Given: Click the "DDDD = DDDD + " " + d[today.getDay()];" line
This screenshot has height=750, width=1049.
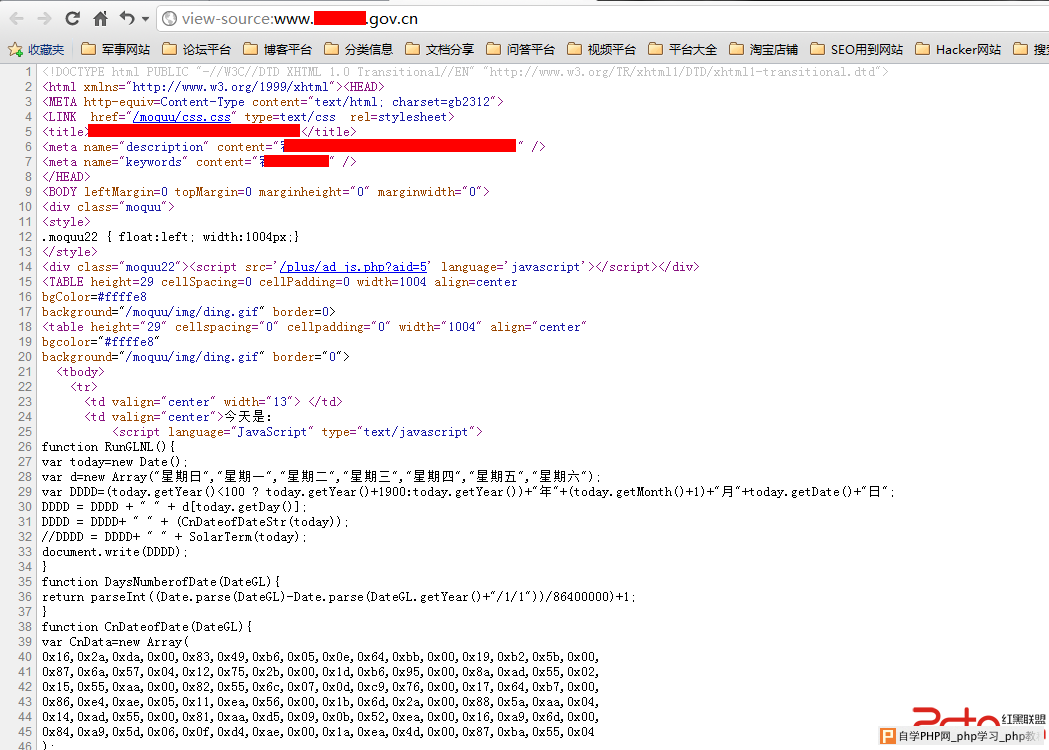Looking at the screenshot, I should [x=174, y=507].
